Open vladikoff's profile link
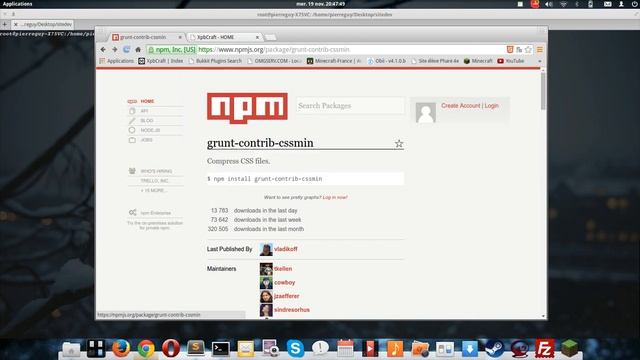 click(x=286, y=249)
